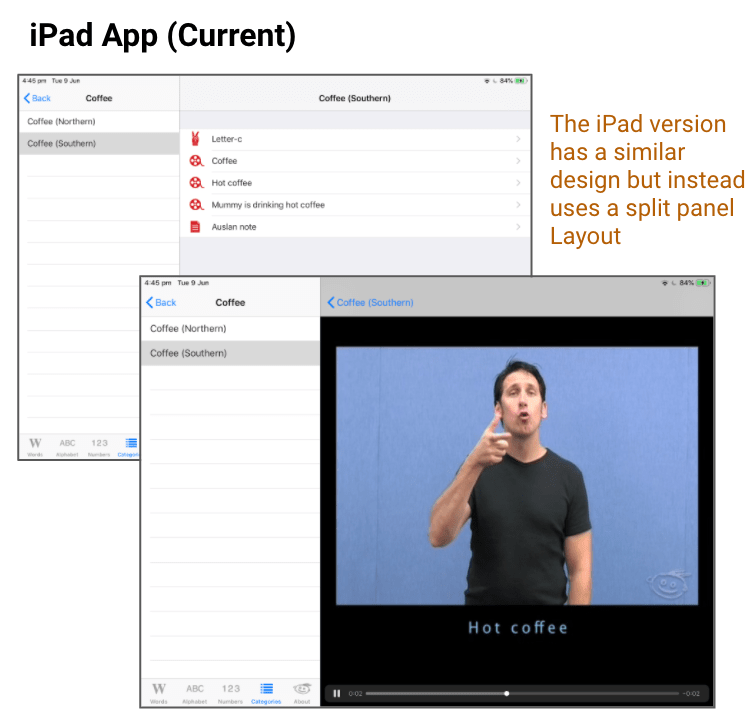The width and height of the screenshot is (756, 724).
Task: Open Alphabet tab in rear window
Action: pos(67,447)
